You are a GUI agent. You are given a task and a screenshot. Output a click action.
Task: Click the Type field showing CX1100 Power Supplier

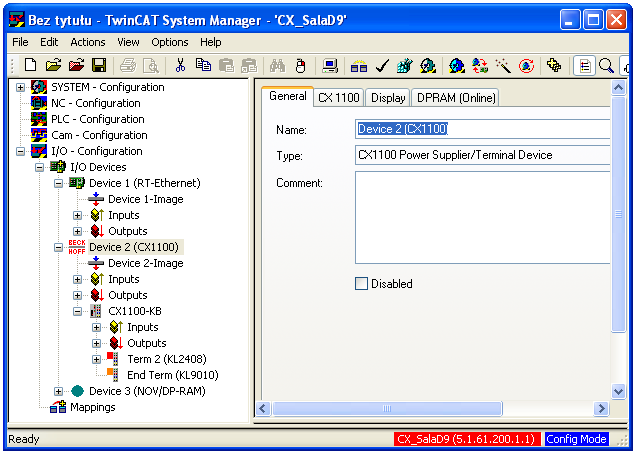(482, 155)
